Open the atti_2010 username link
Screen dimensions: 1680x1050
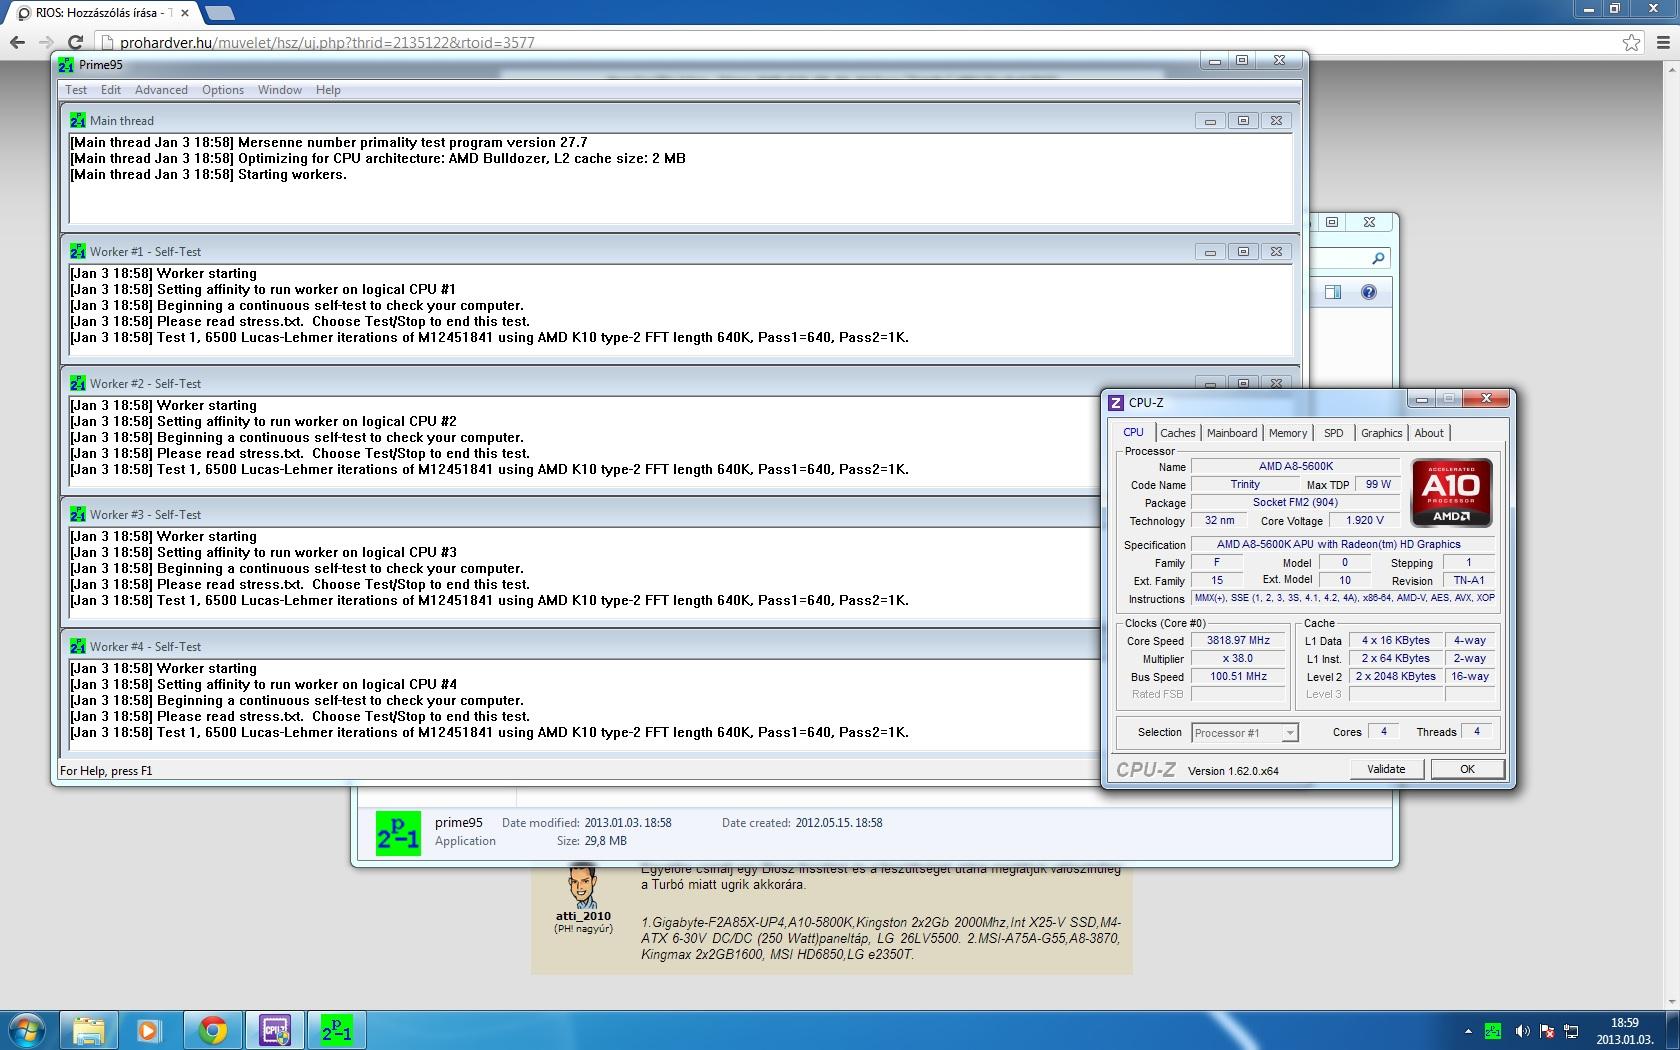583,916
